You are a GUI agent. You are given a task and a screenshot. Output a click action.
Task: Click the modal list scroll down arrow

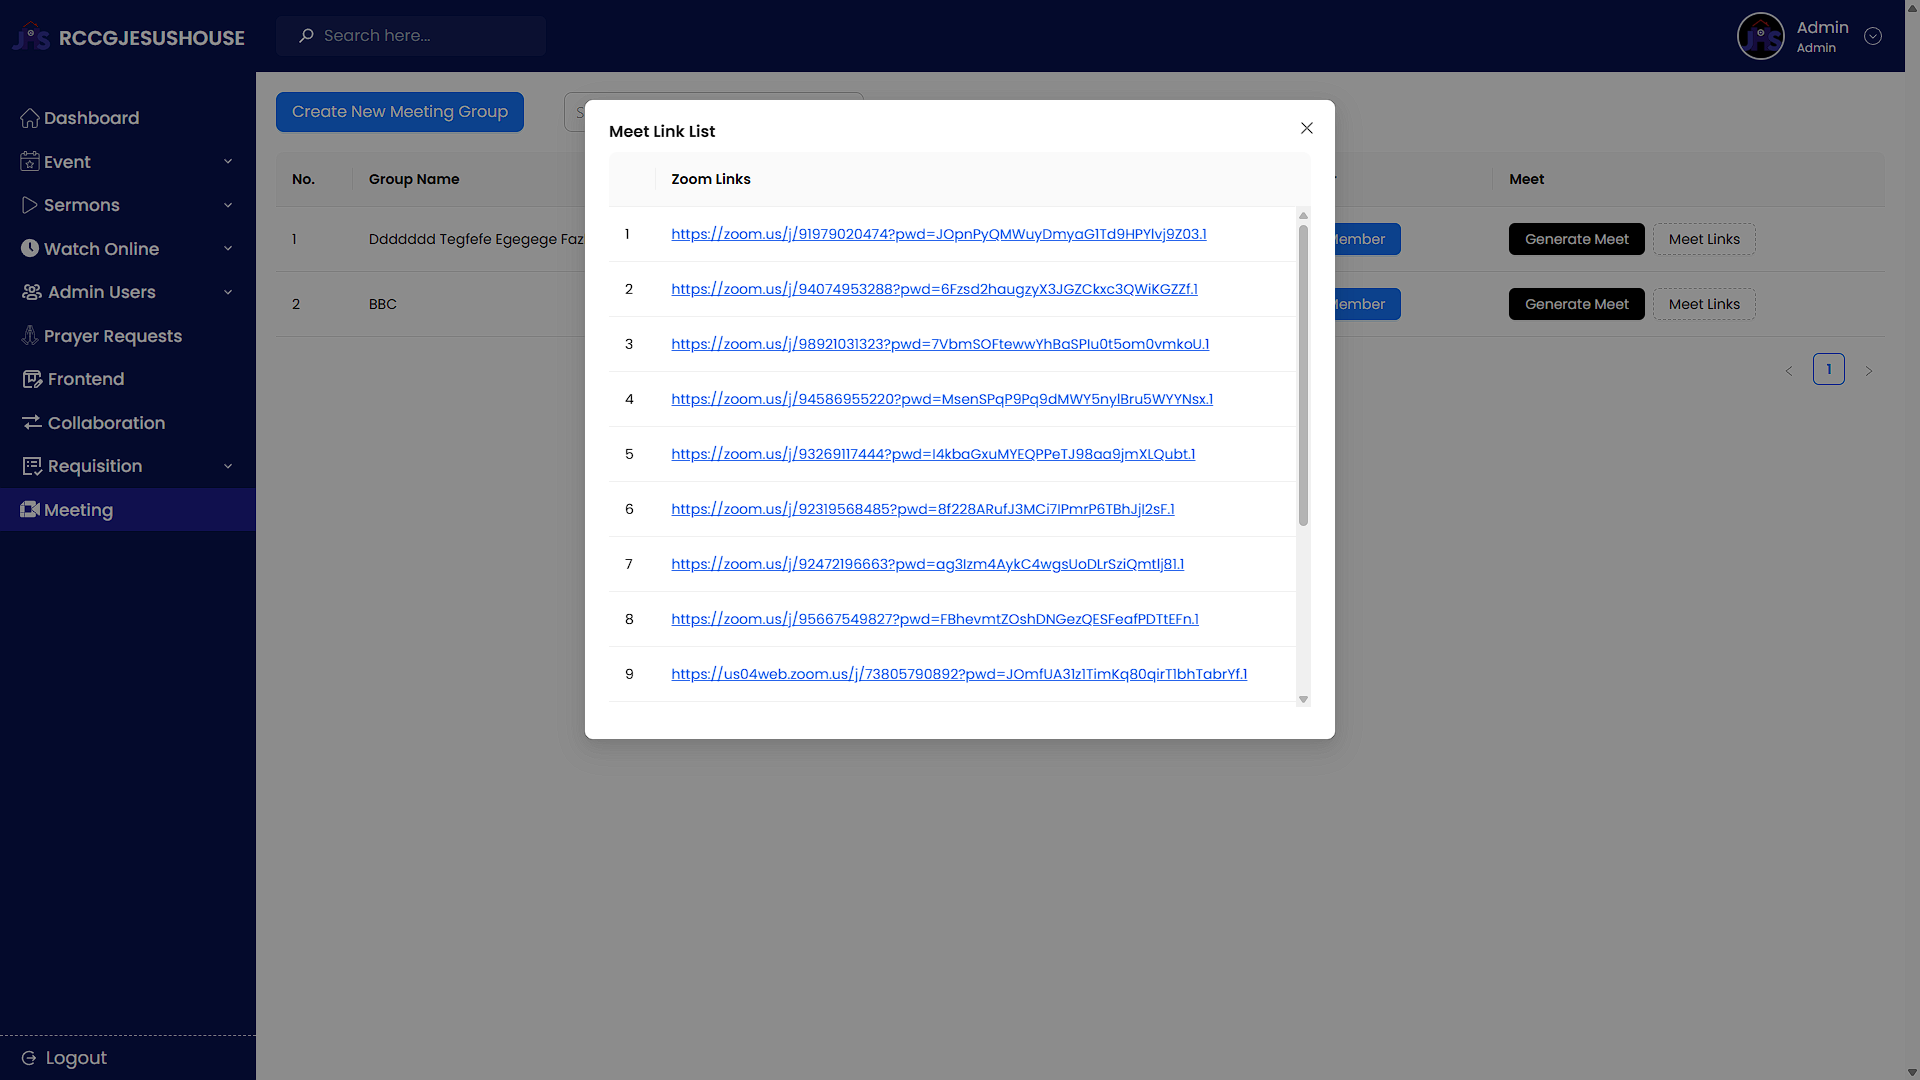pos(1303,699)
